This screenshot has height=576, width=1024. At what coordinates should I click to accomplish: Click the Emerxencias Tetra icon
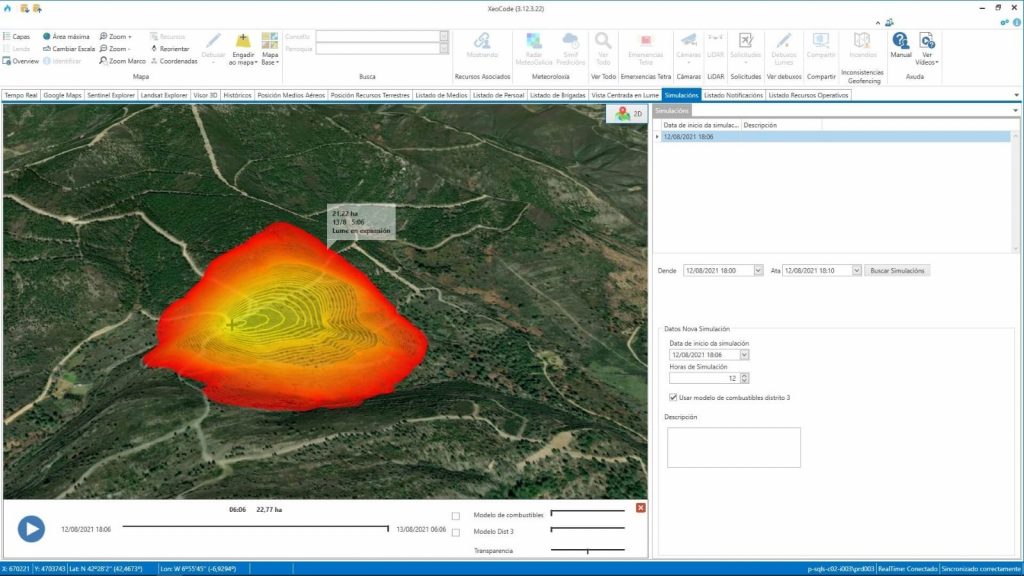644,47
